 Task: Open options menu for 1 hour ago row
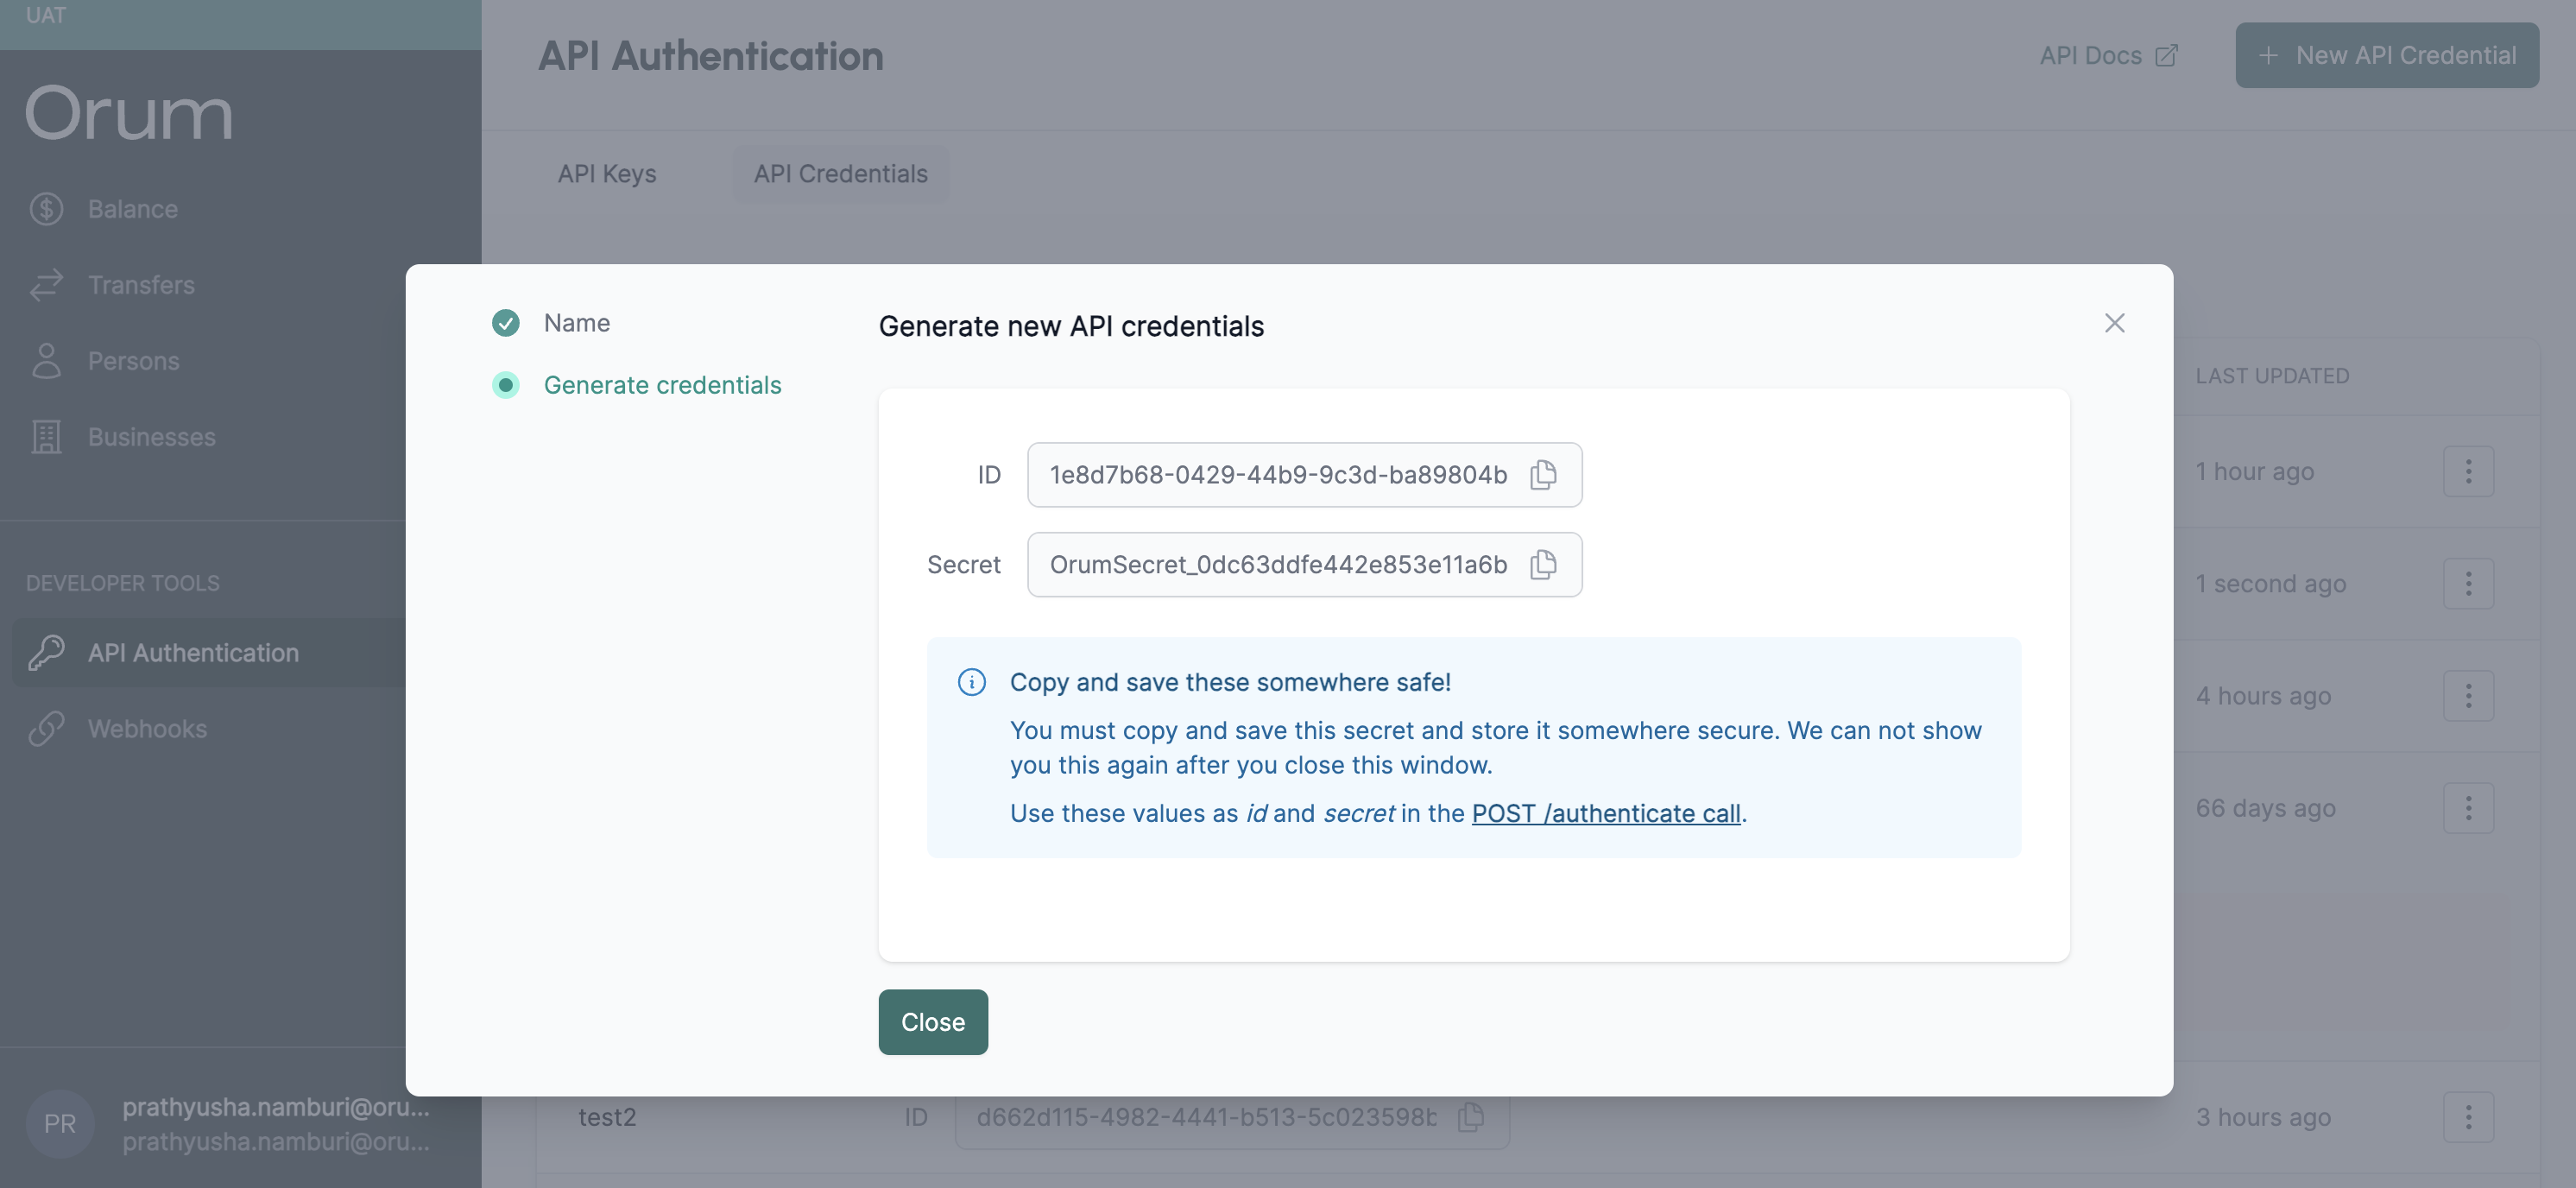coord(2467,471)
